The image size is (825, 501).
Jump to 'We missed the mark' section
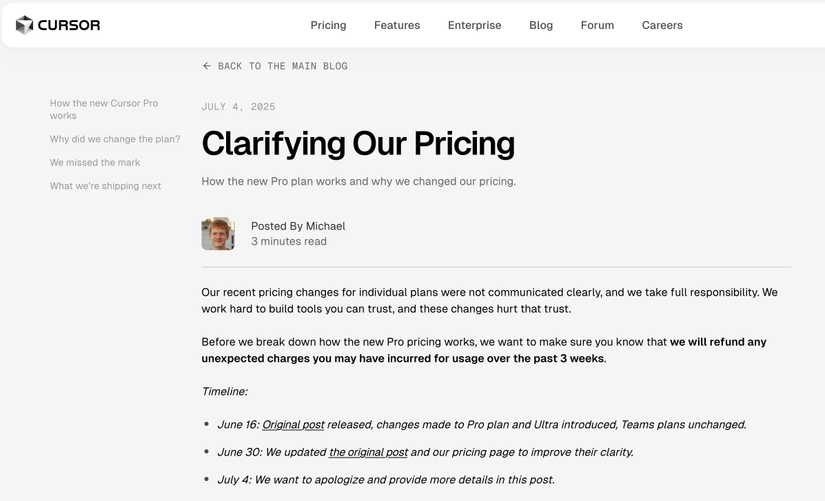pyautogui.click(x=95, y=163)
